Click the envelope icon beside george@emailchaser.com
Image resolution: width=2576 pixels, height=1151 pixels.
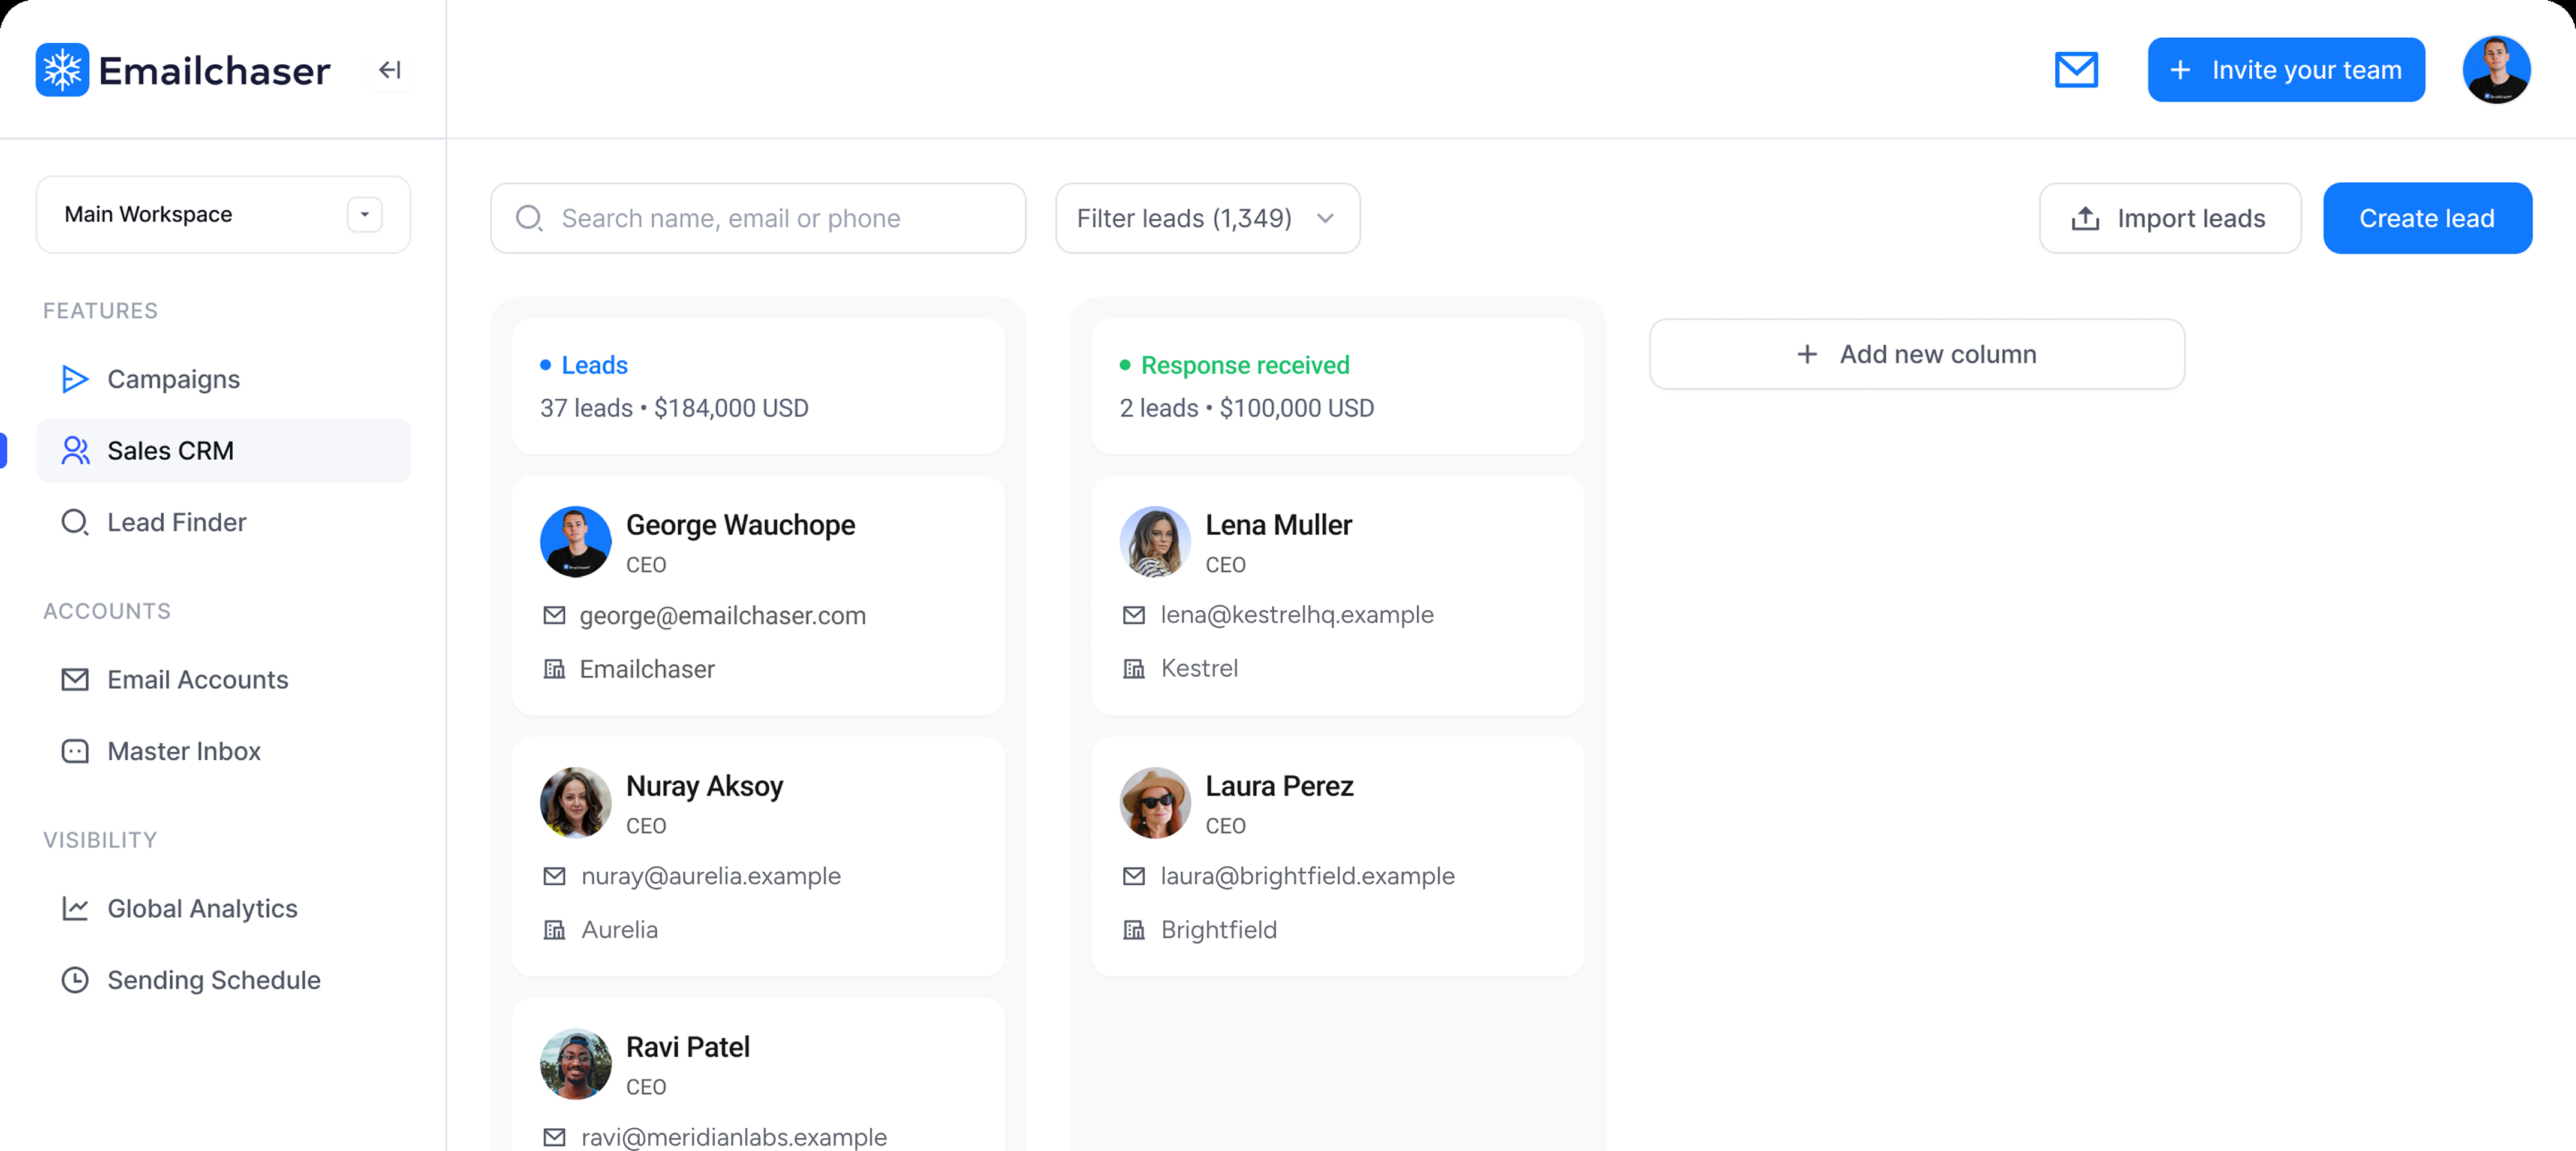(x=554, y=615)
